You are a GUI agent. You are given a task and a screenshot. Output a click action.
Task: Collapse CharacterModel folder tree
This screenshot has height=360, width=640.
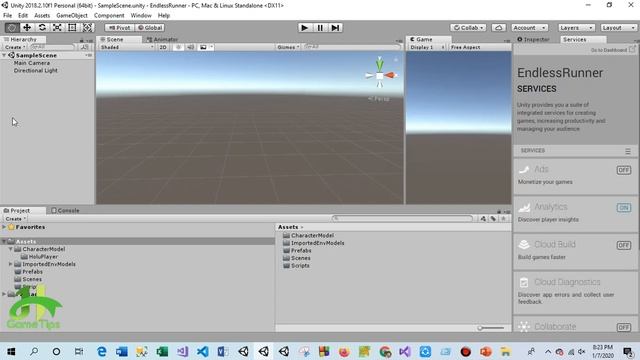(x=11, y=249)
